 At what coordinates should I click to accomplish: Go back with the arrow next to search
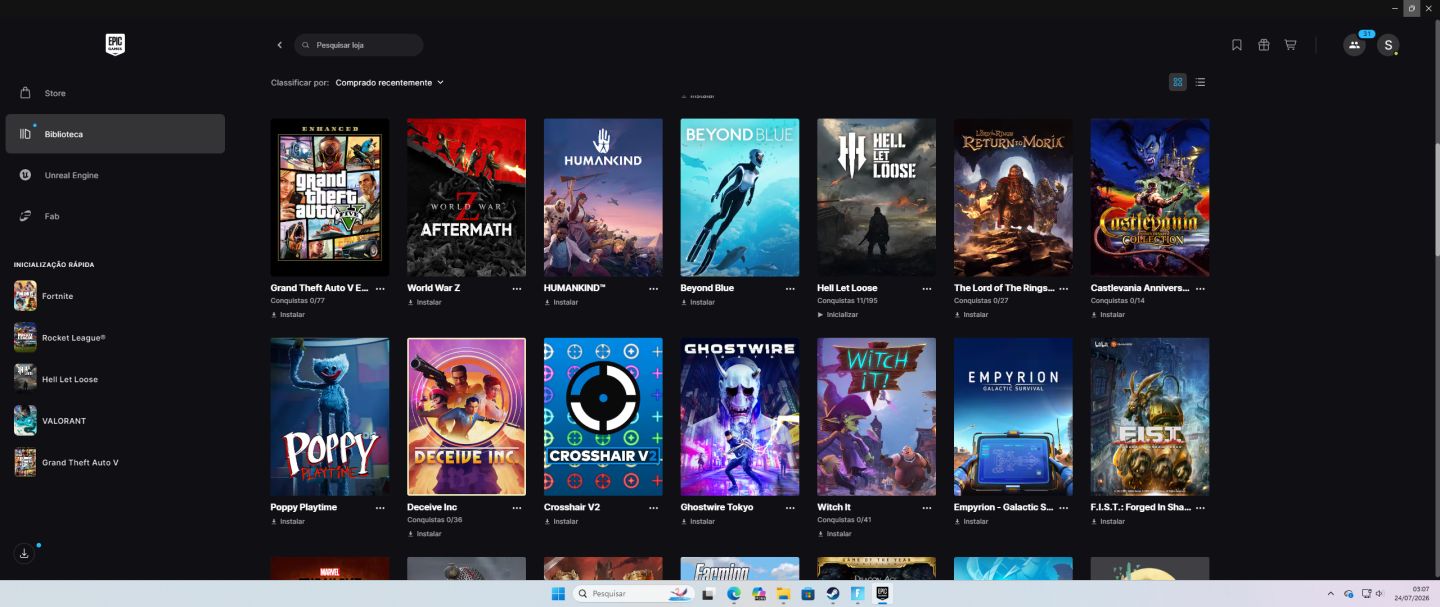pyautogui.click(x=280, y=45)
